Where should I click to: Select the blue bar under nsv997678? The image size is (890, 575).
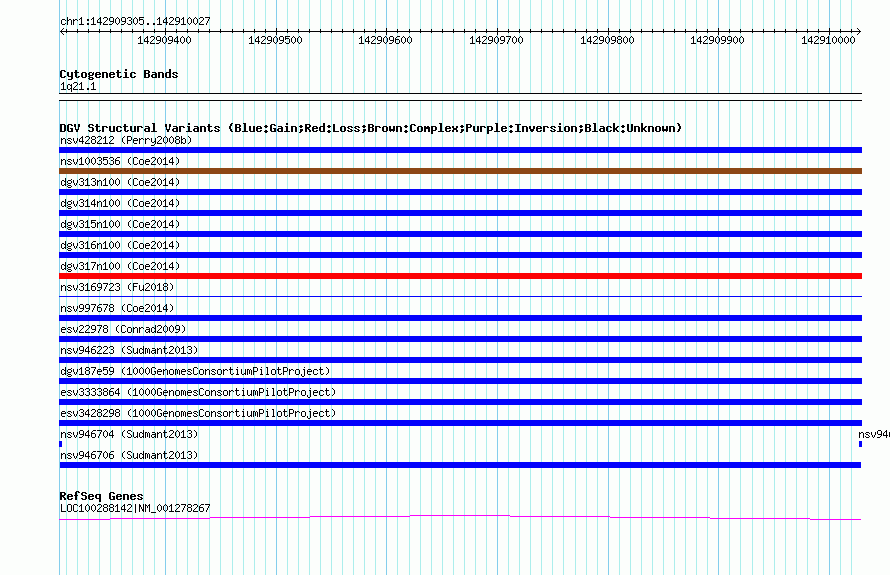point(460,318)
